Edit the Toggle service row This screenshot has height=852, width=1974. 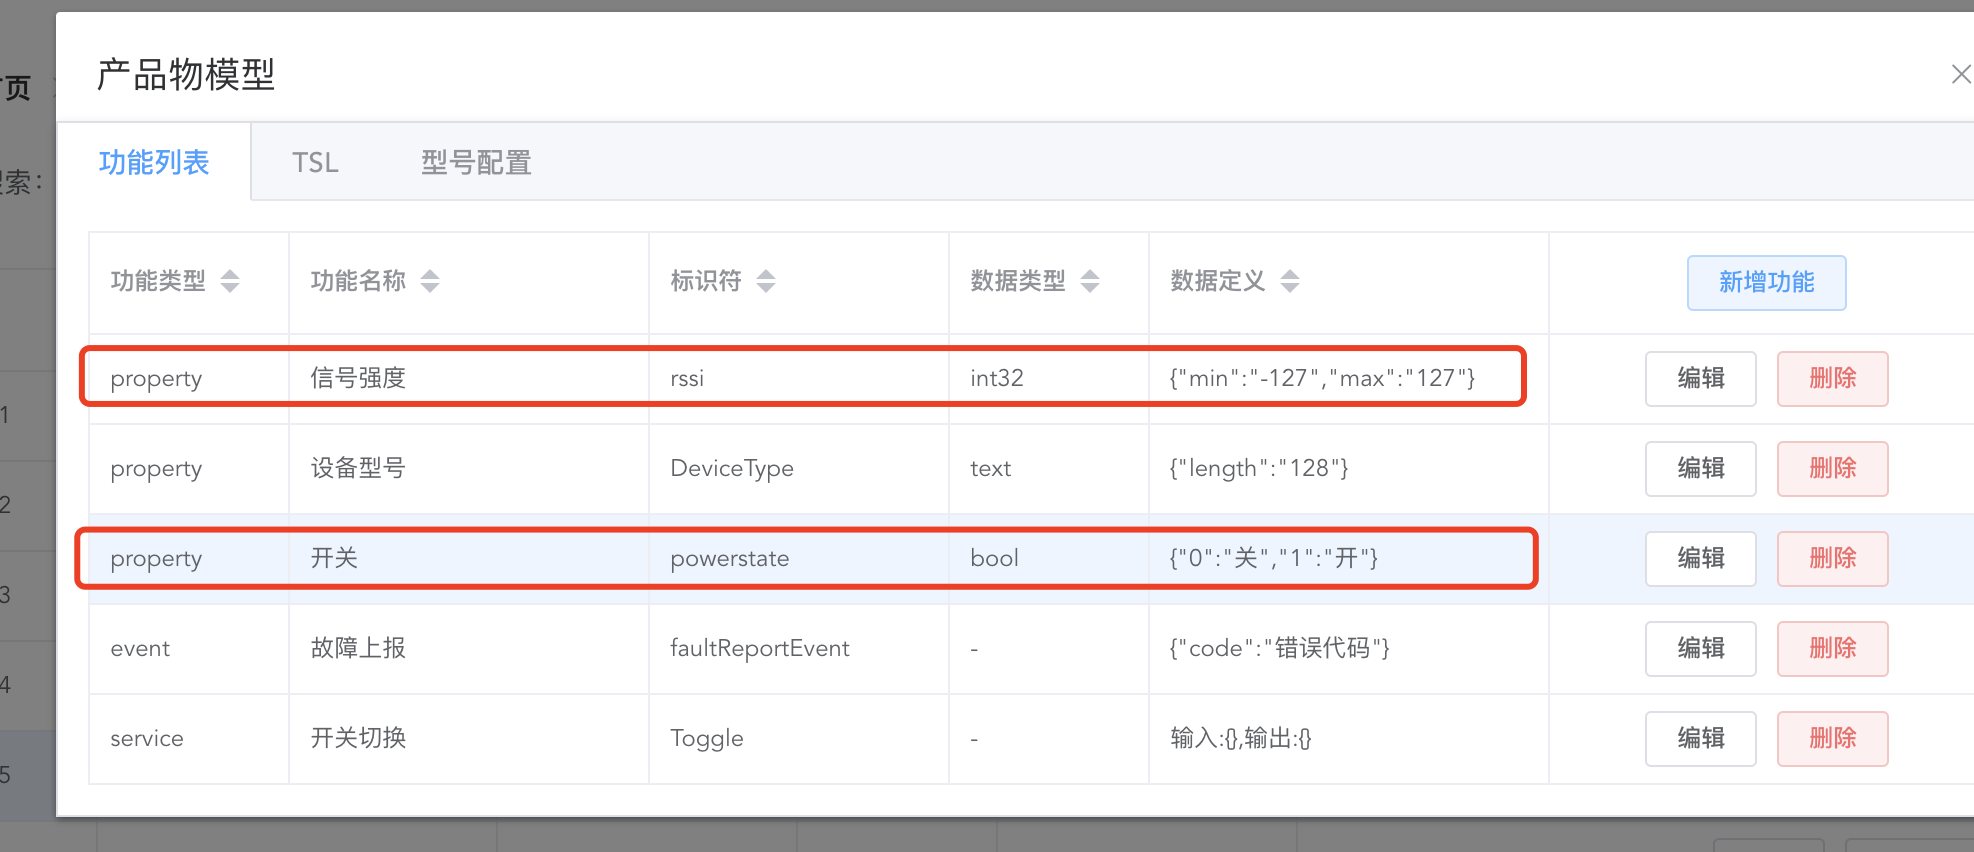coord(1700,738)
